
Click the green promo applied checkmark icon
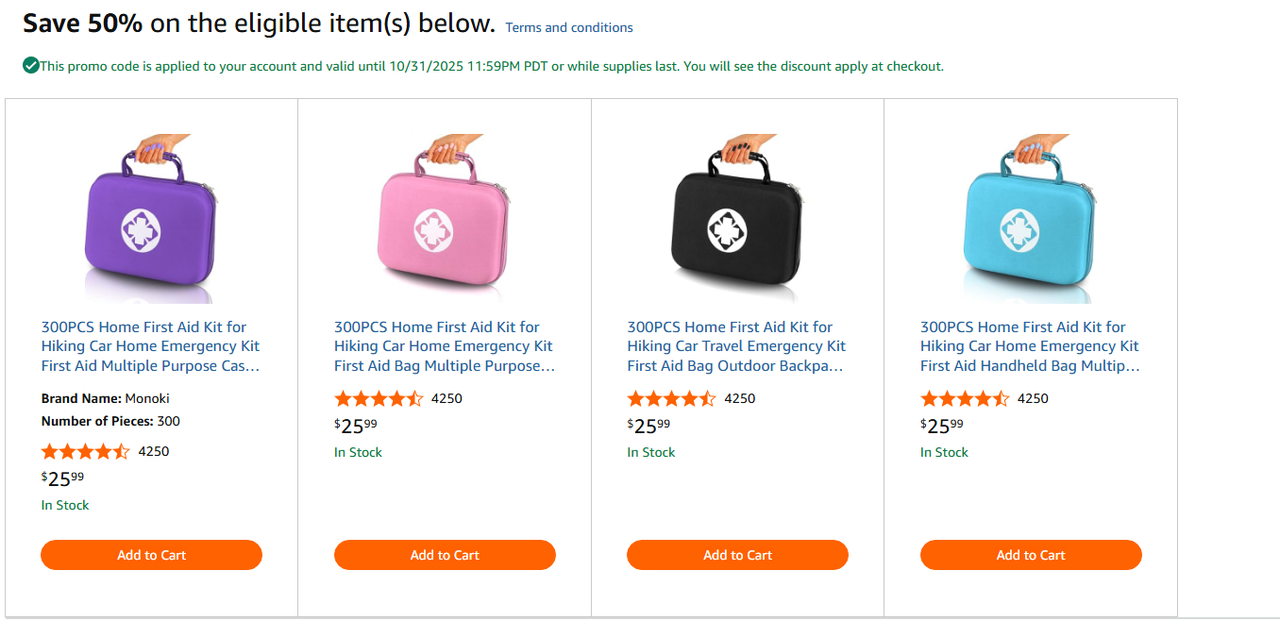coord(31,66)
